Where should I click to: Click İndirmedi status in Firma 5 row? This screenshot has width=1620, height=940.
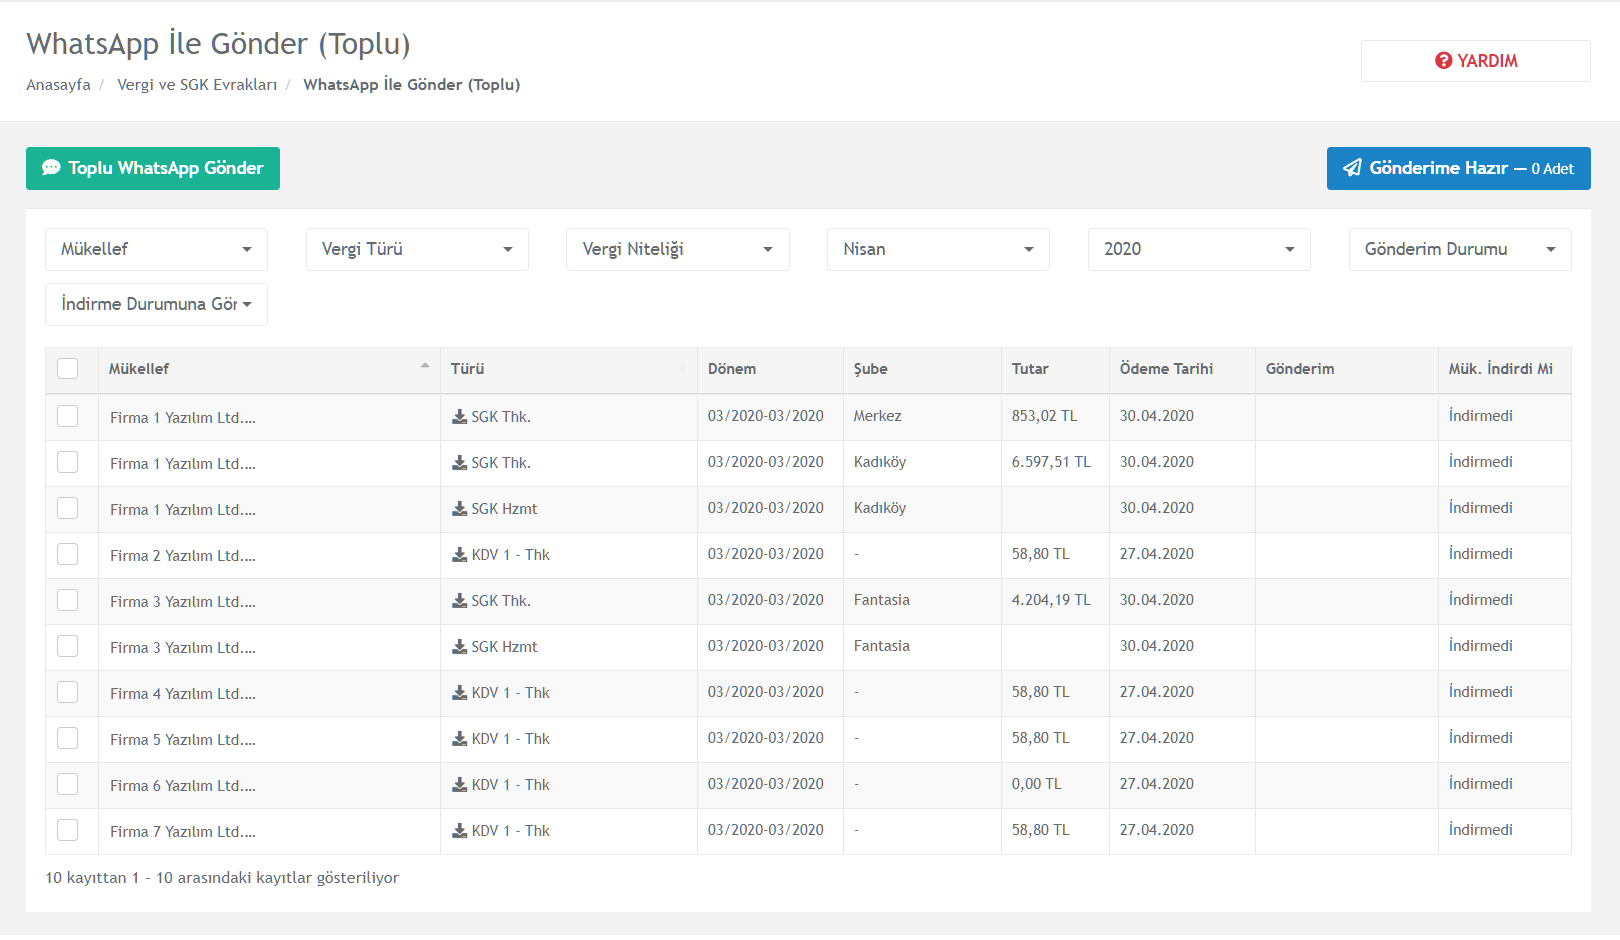point(1480,738)
